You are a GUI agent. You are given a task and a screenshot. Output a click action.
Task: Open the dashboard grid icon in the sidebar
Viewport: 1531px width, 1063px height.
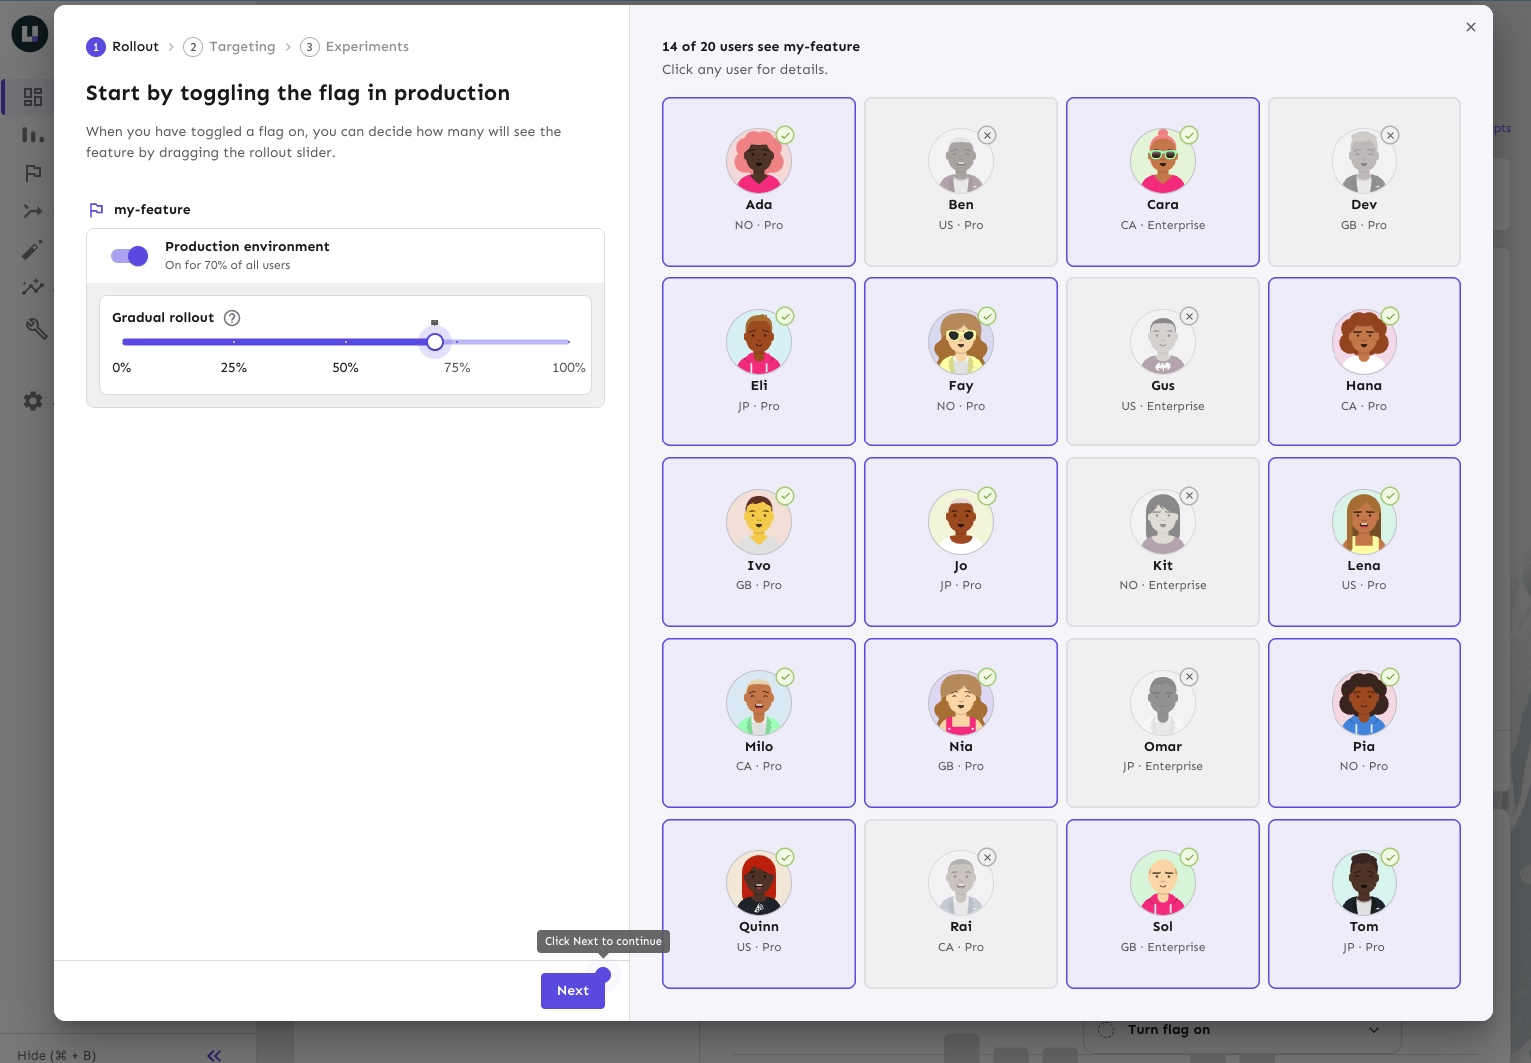33,97
